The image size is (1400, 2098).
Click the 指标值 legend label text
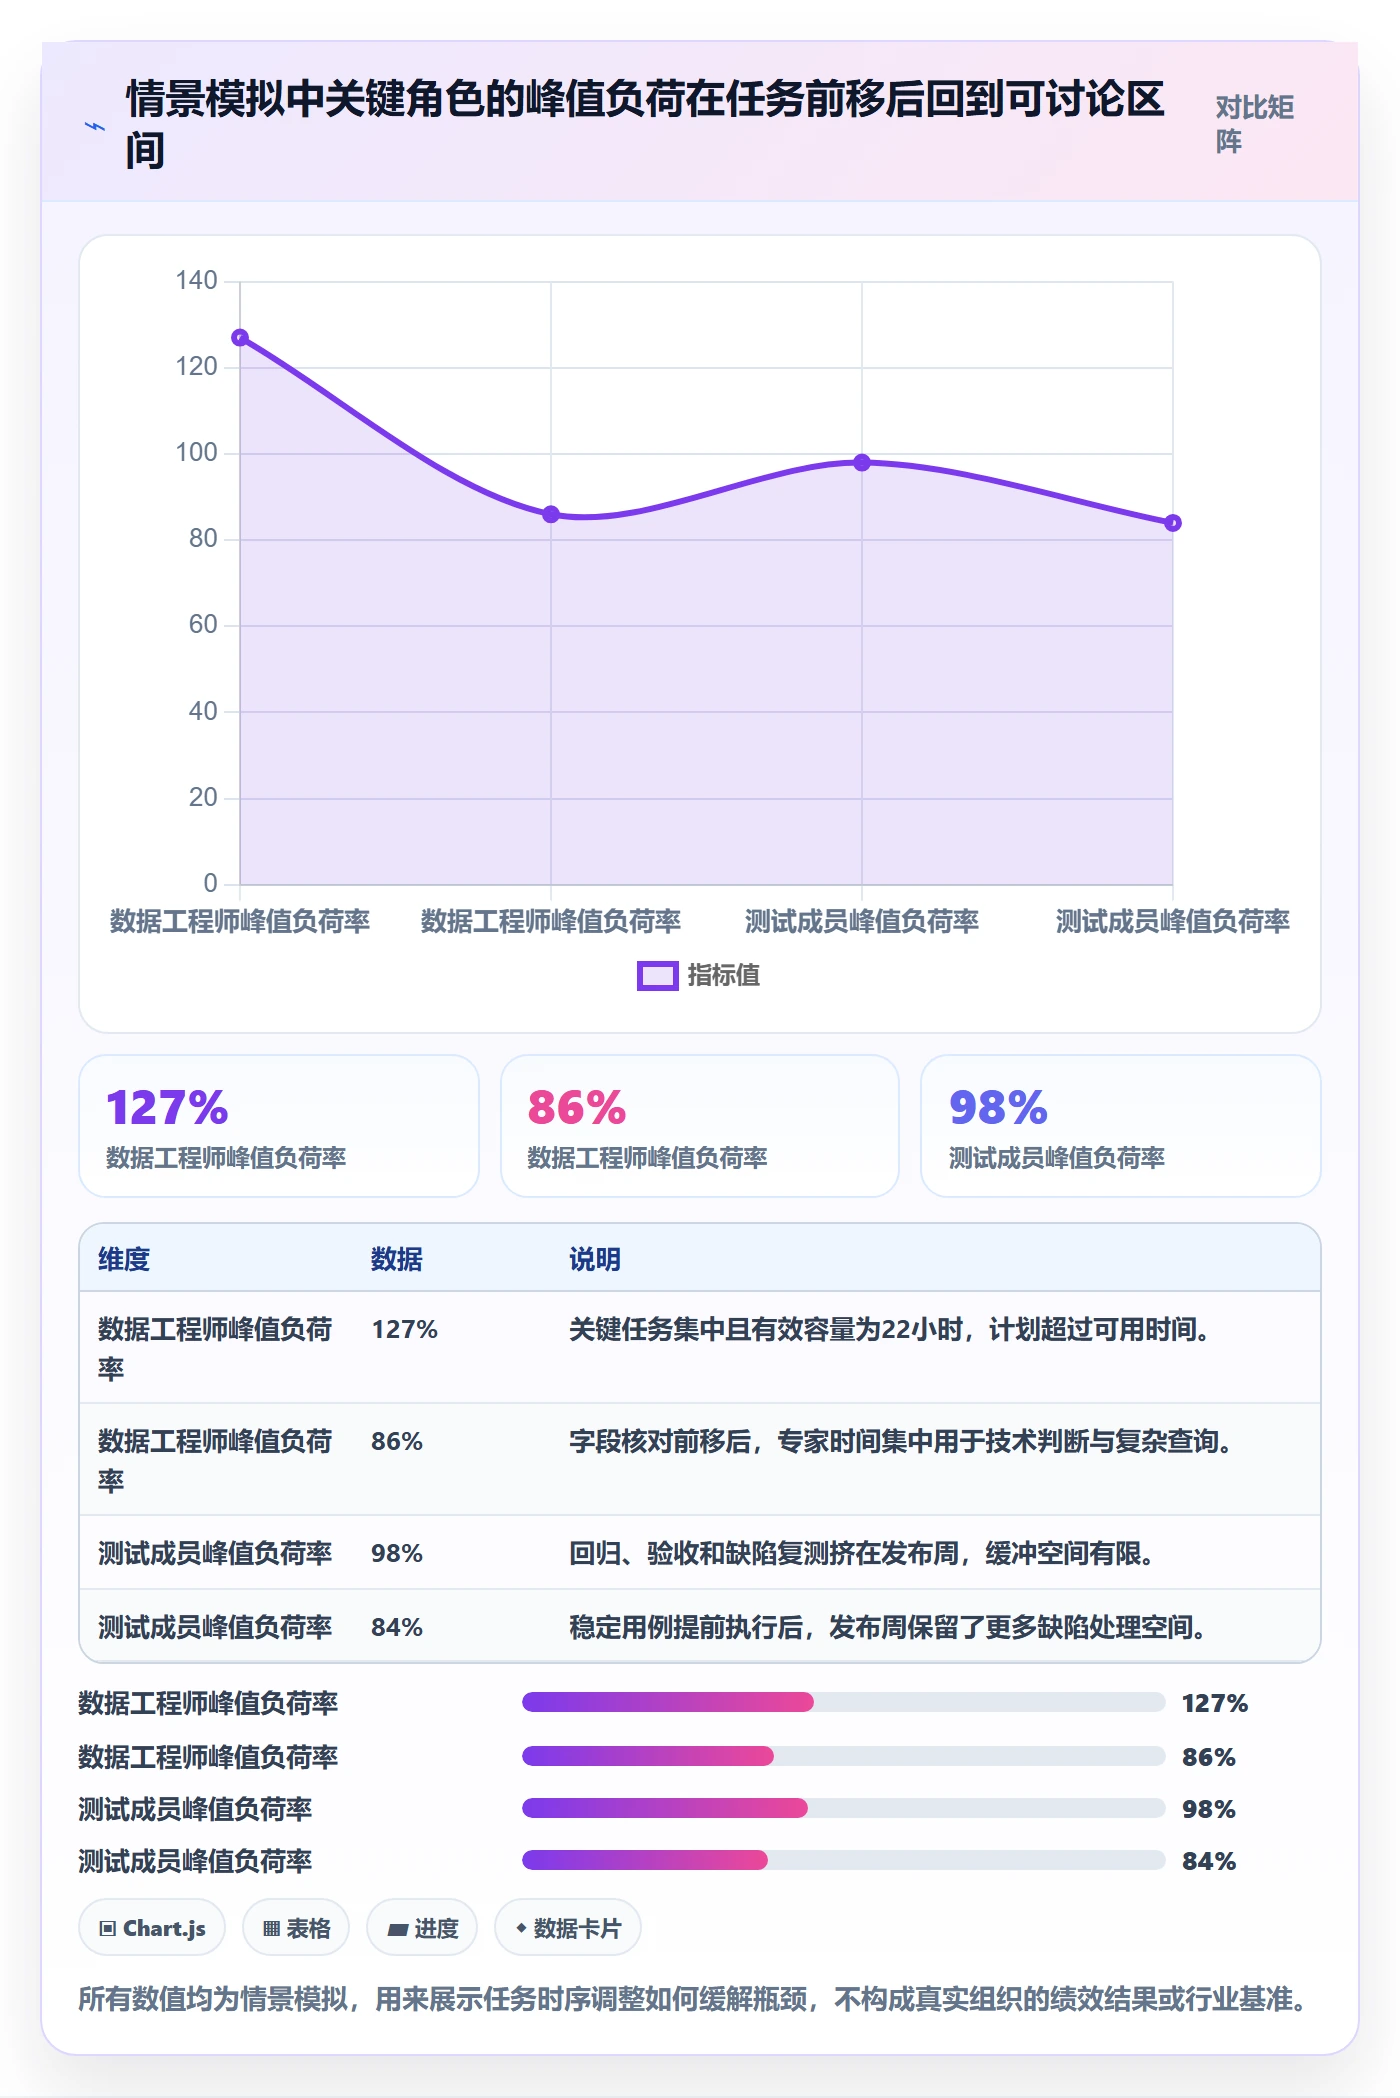pos(724,976)
